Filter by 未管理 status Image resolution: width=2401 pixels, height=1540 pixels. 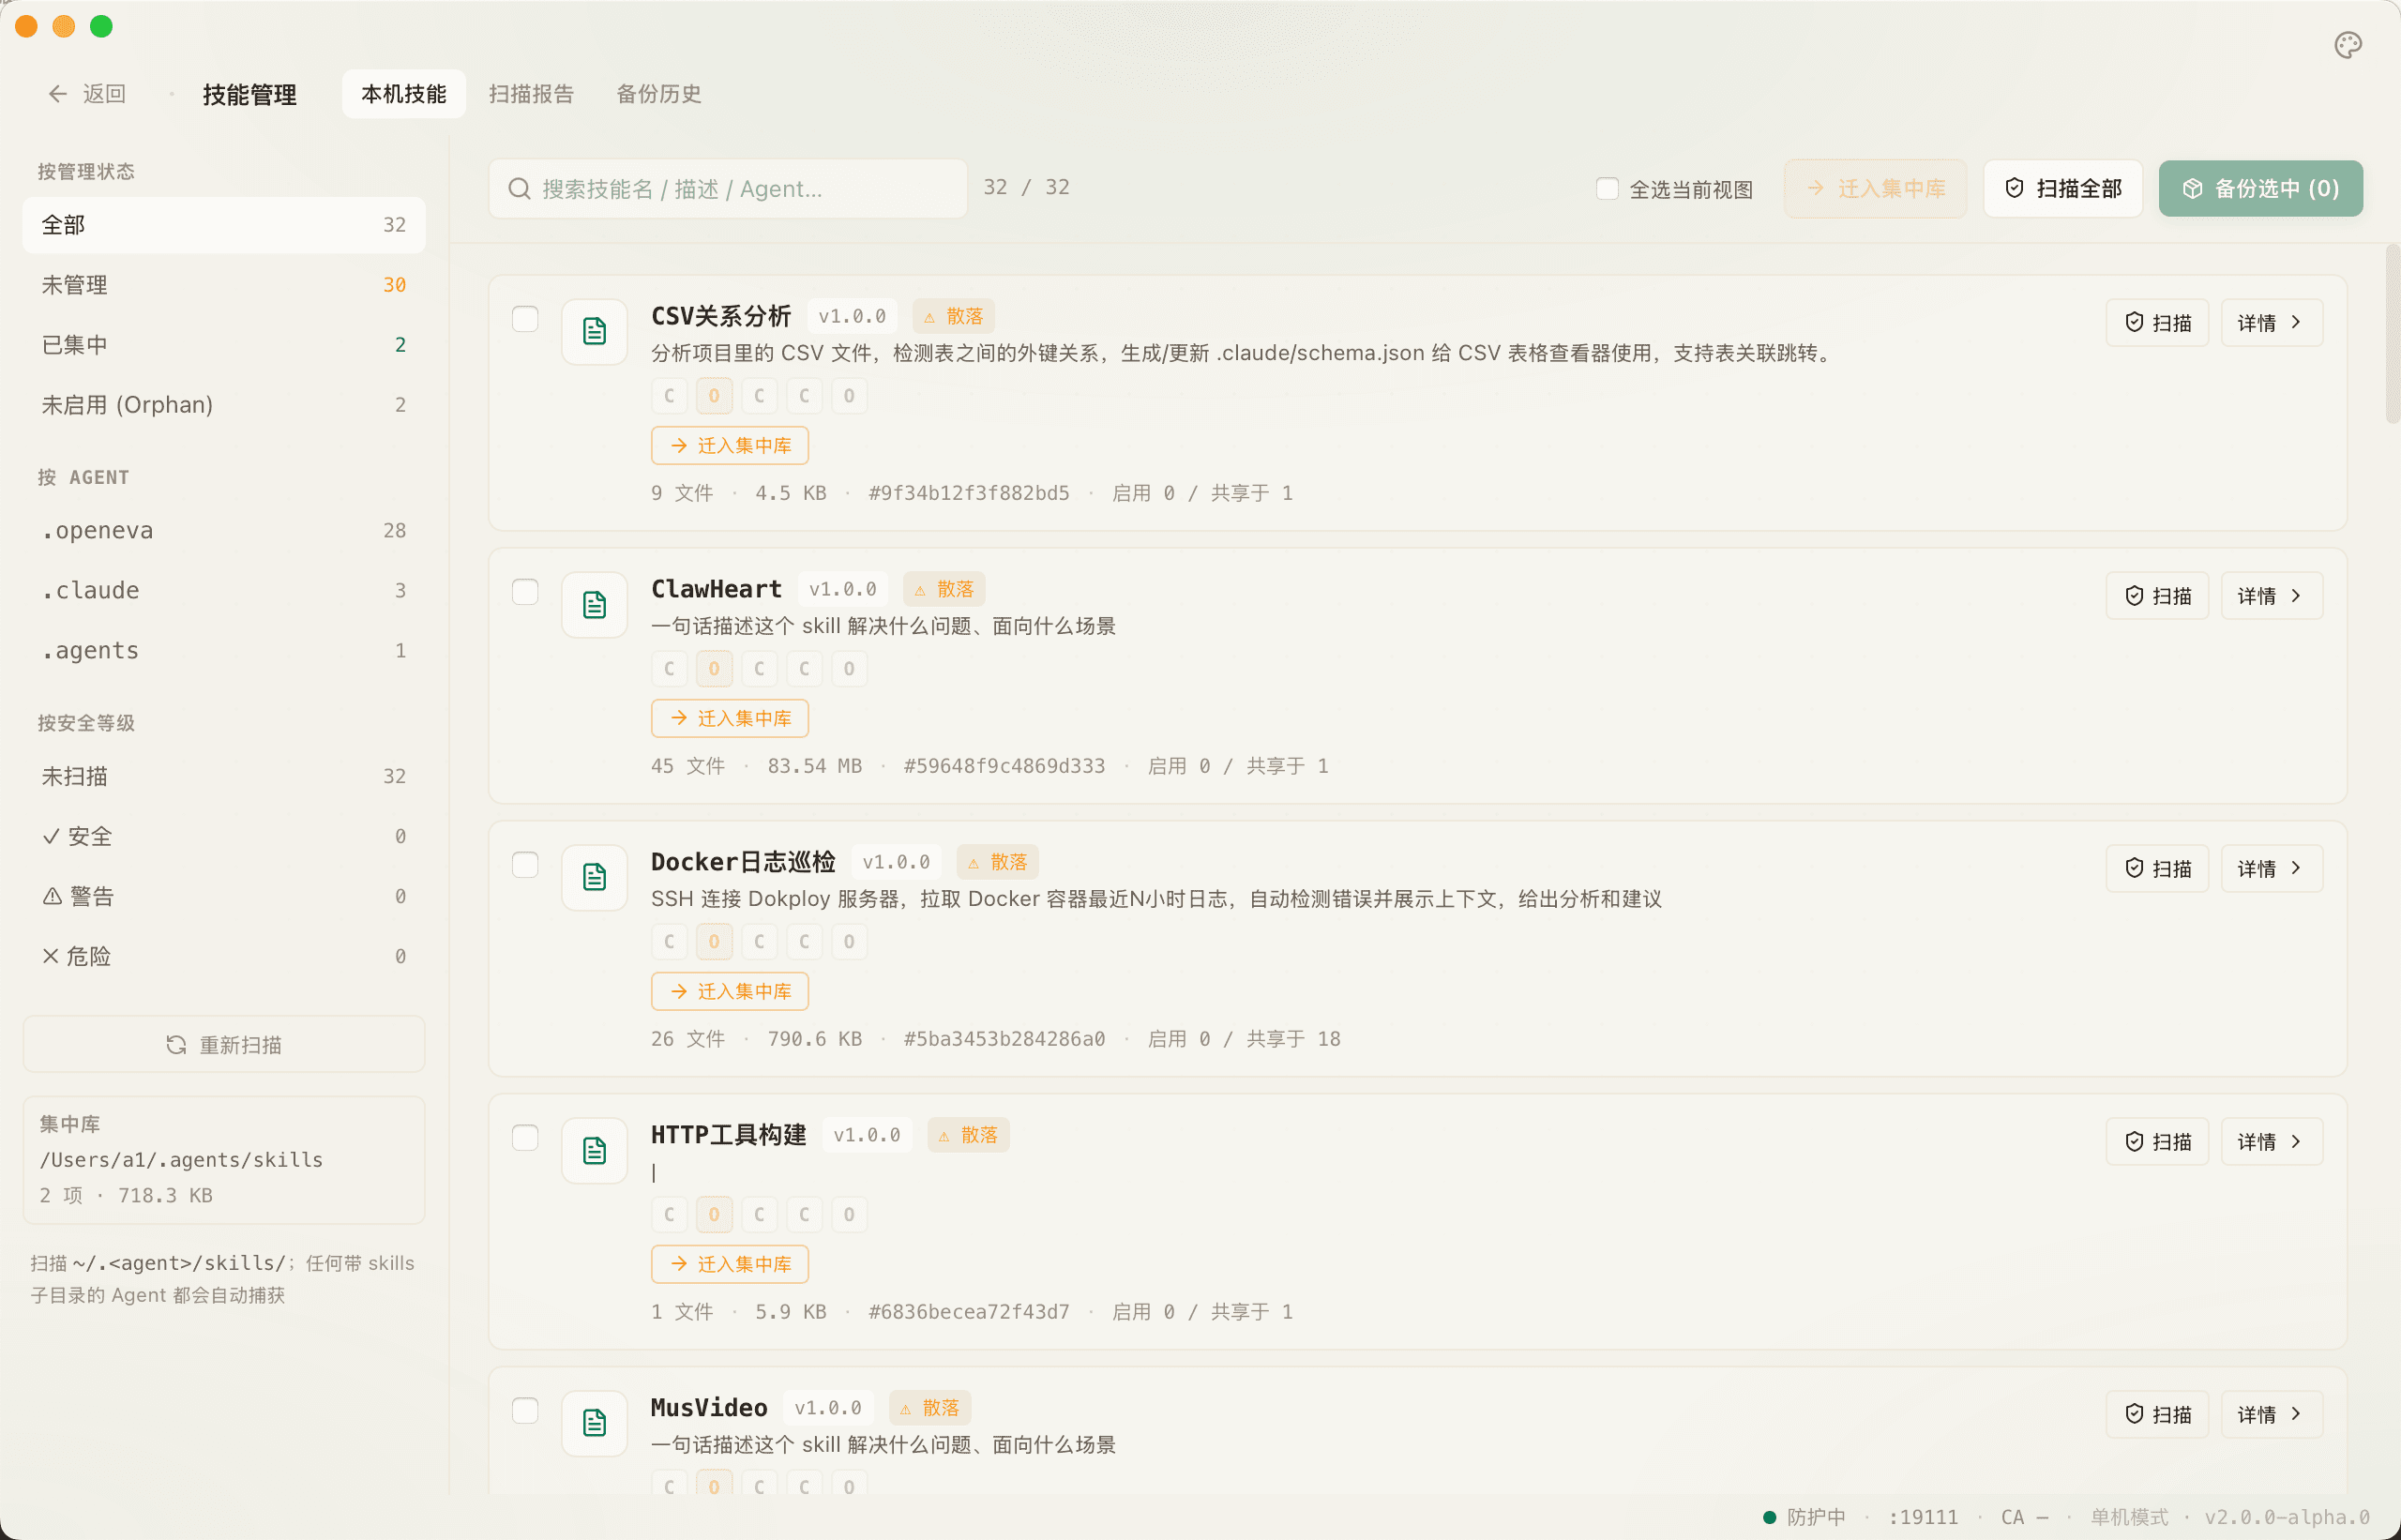coord(224,285)
